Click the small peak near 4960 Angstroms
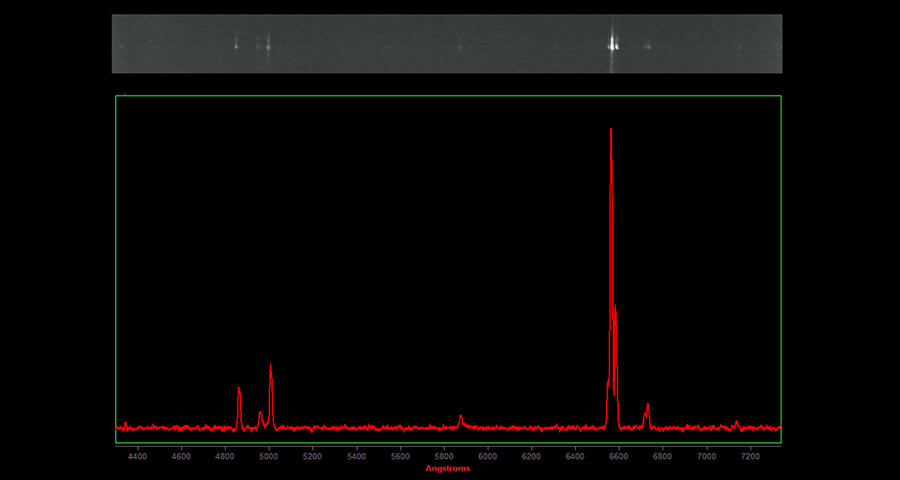The image size is (900, 480). click(260, 413)
